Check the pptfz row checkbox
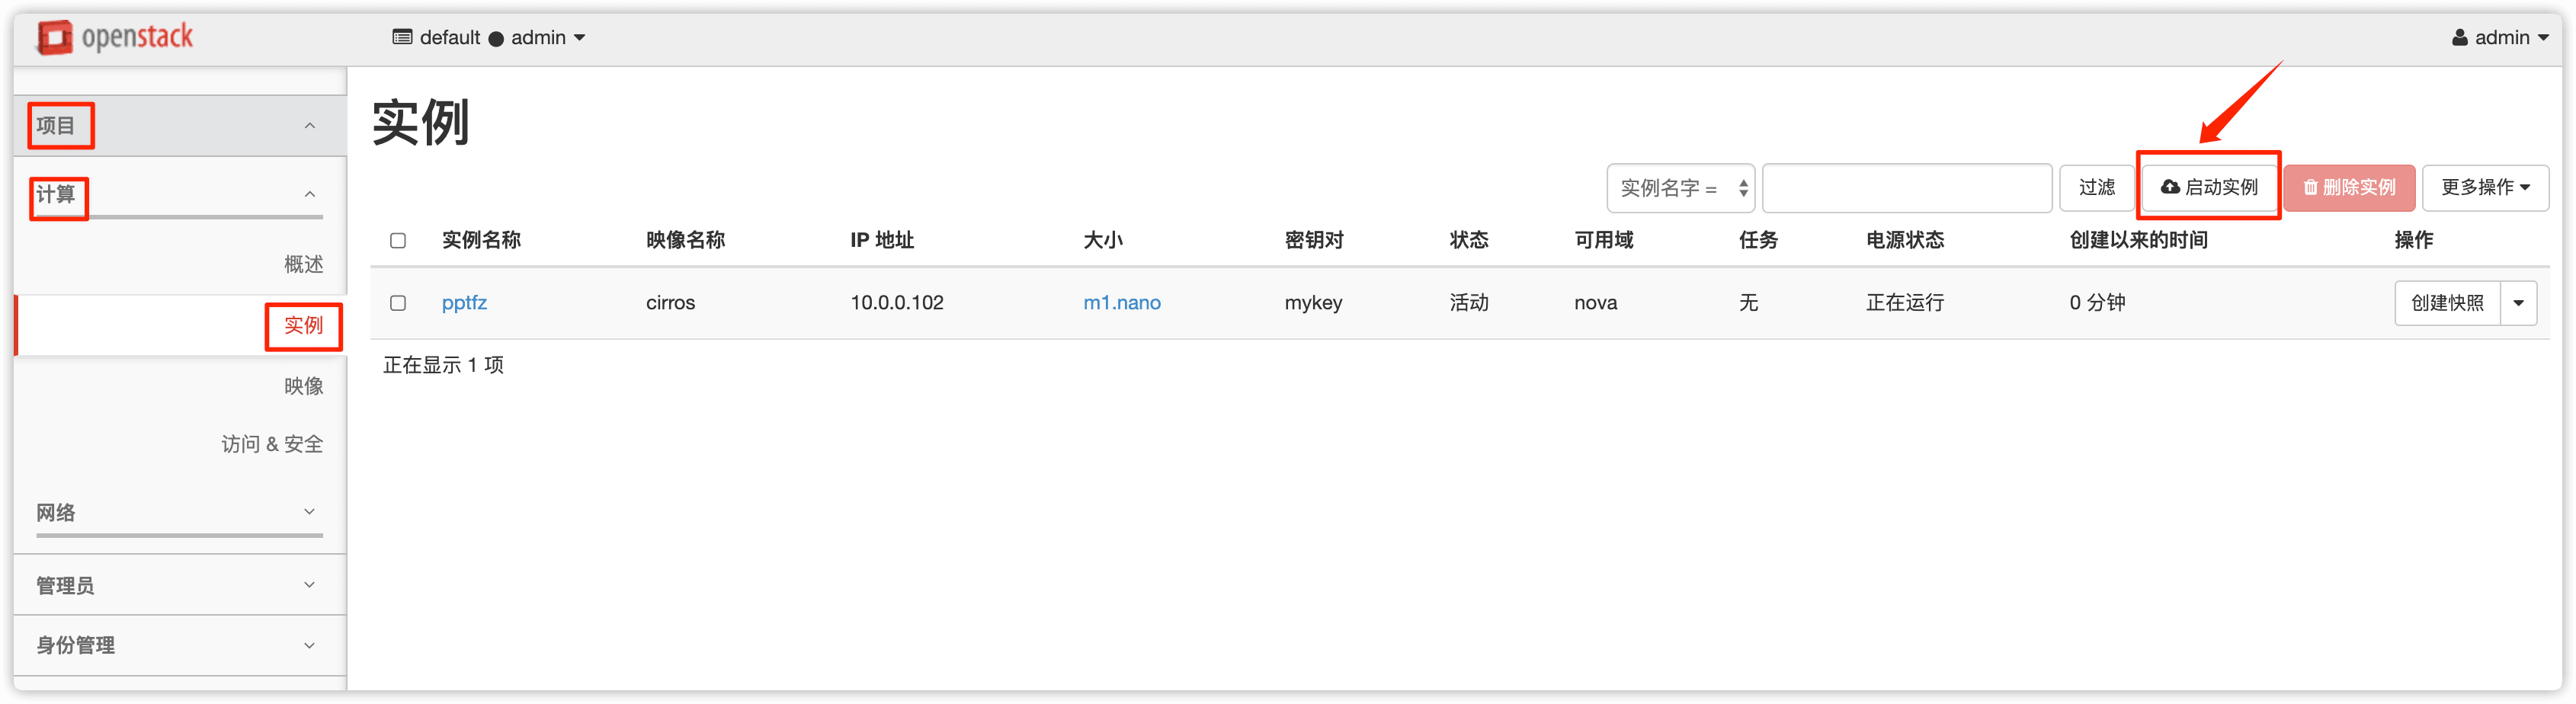 [398, 303]
